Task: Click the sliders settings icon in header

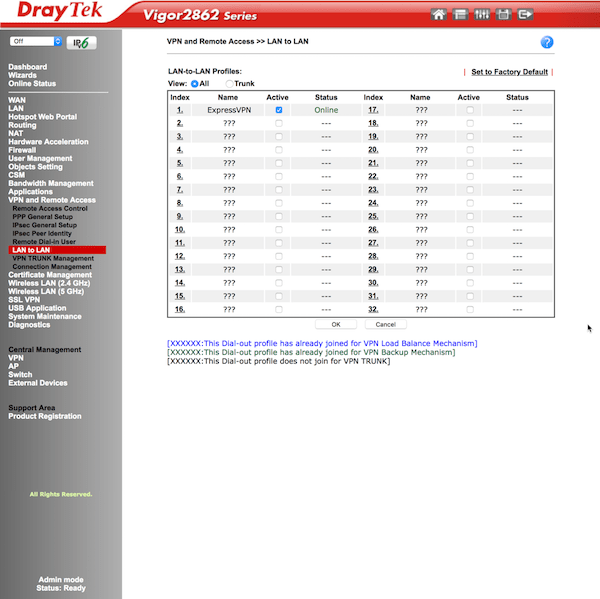Action: [482, 15]
